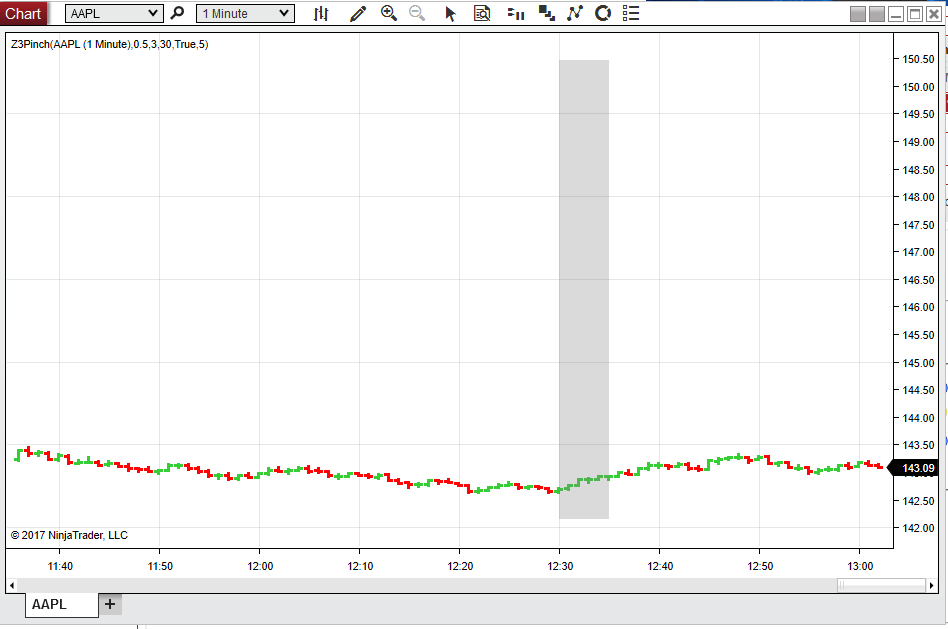Image resolution: width=948 pixels, height=629 pixels.
Task: Activate the zoom in magnifier tool
Action: 389,13
